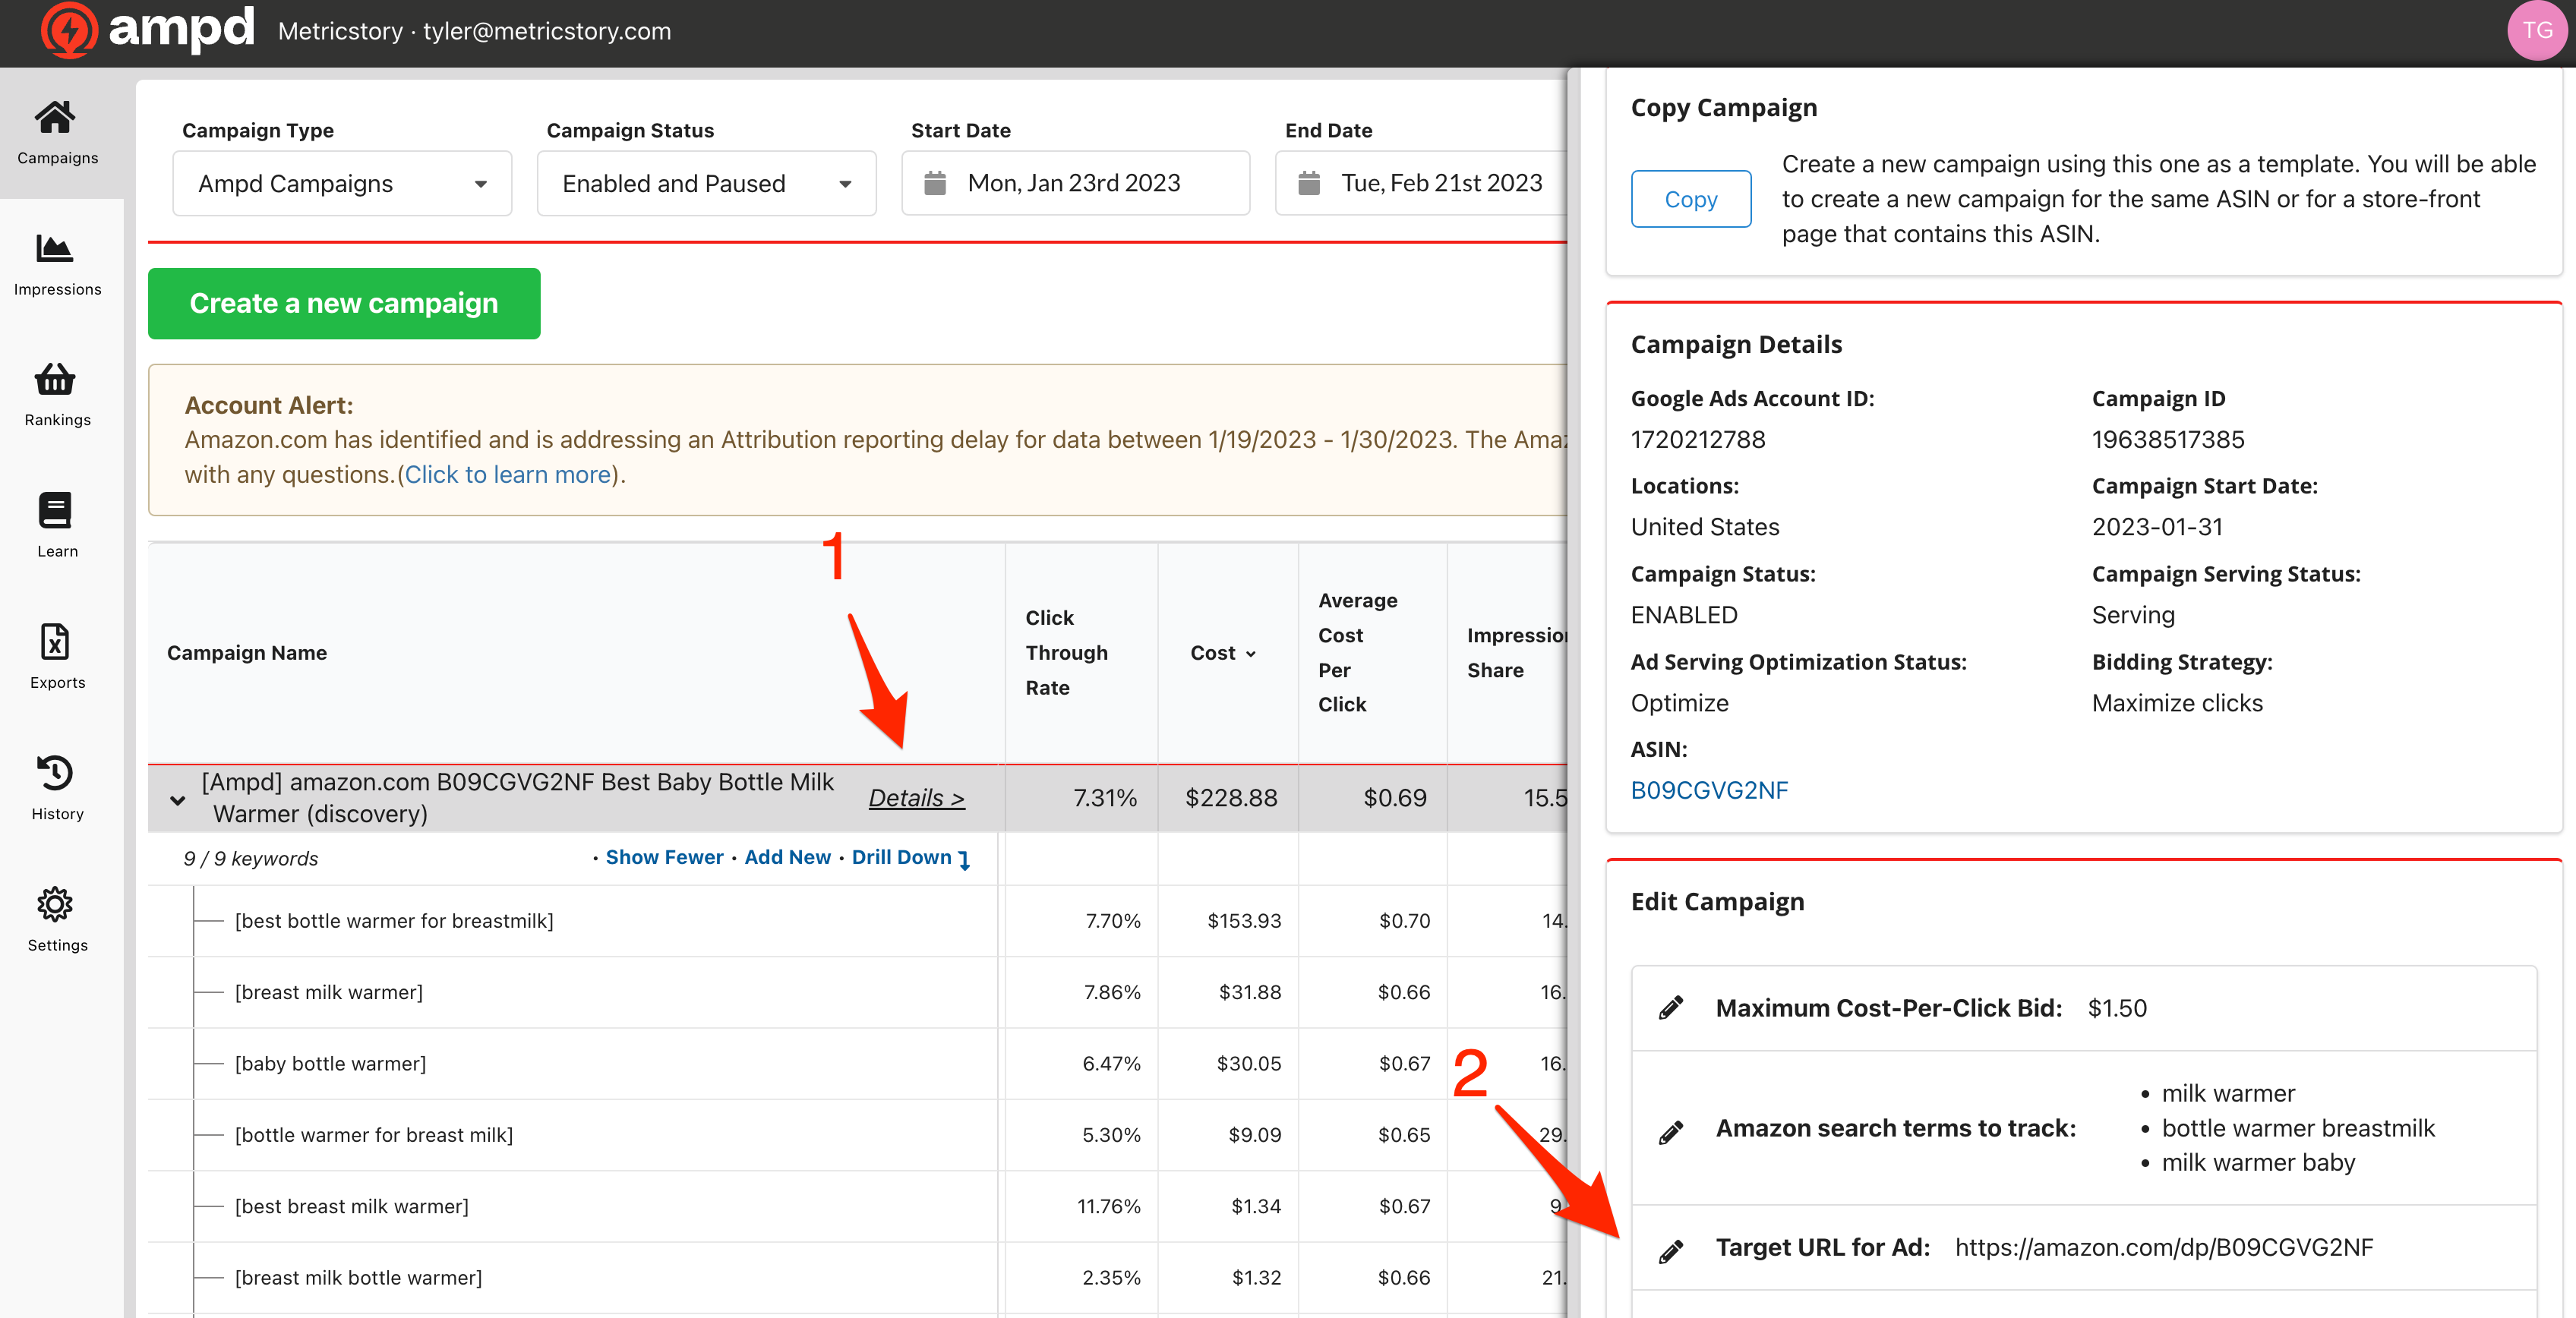Click the Drill Down link
This screenshot has height=1318, width=2576.
point(911,858)
